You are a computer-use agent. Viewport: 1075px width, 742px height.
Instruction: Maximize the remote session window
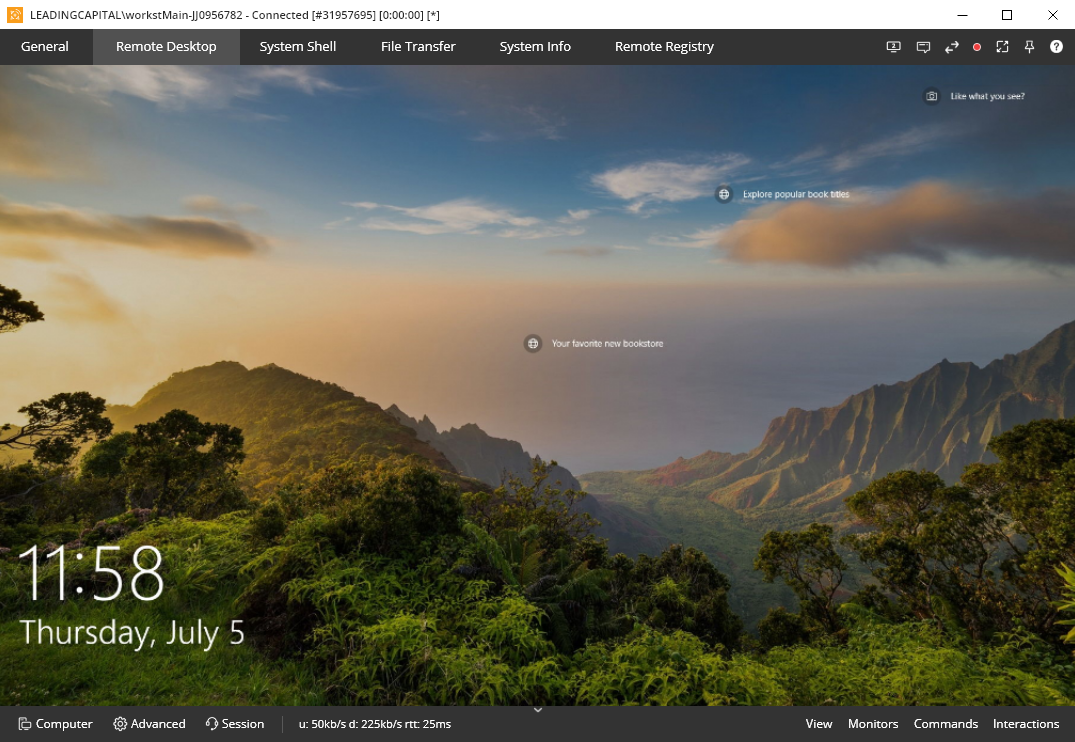click(x=1006, y=14)
